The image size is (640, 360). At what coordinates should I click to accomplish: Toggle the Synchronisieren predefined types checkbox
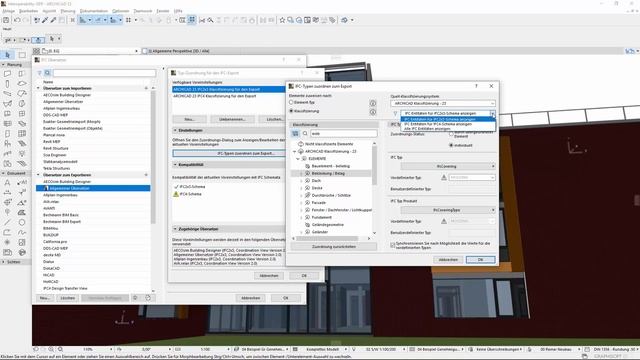(393, 245)
